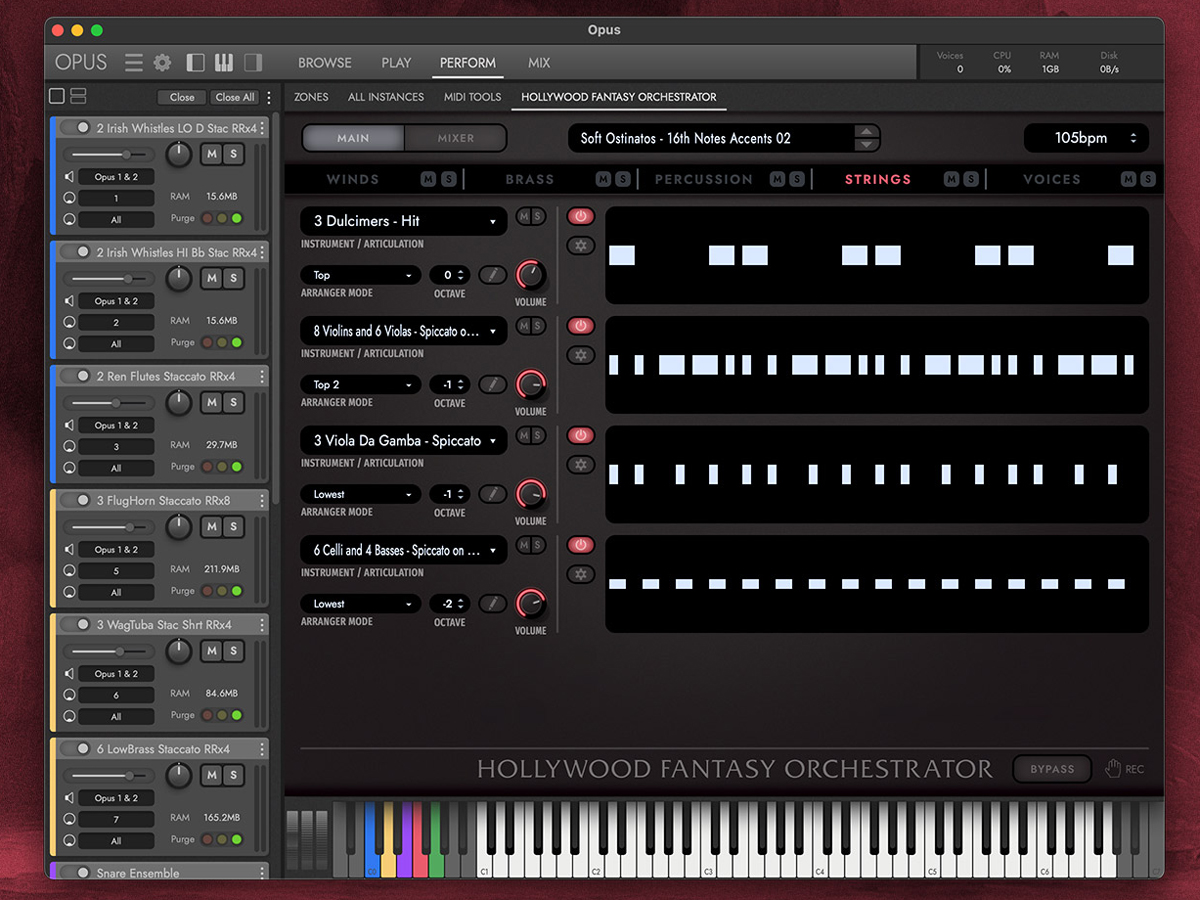1200x900 pixels.
Task: Toggle right sidebar panel icon
Action: (253, 63)
